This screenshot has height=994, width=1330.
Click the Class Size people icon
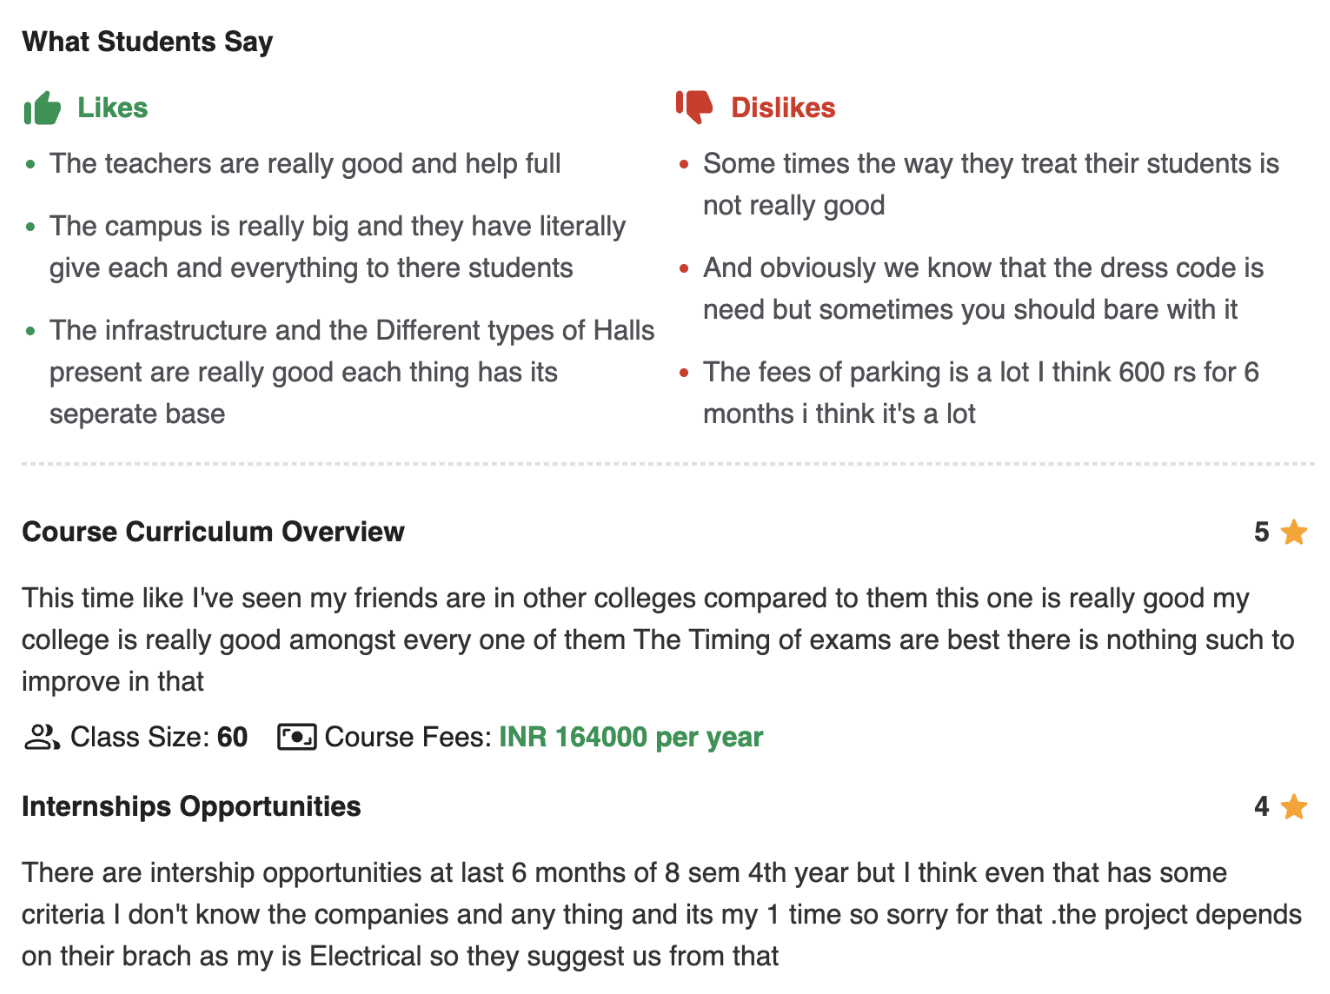pos(41,738)
